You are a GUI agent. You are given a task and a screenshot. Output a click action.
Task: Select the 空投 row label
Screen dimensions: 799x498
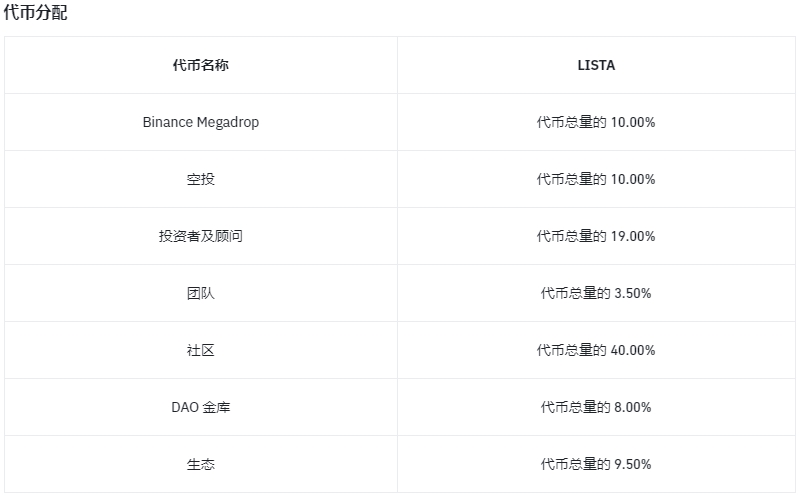tap(200, 179)
